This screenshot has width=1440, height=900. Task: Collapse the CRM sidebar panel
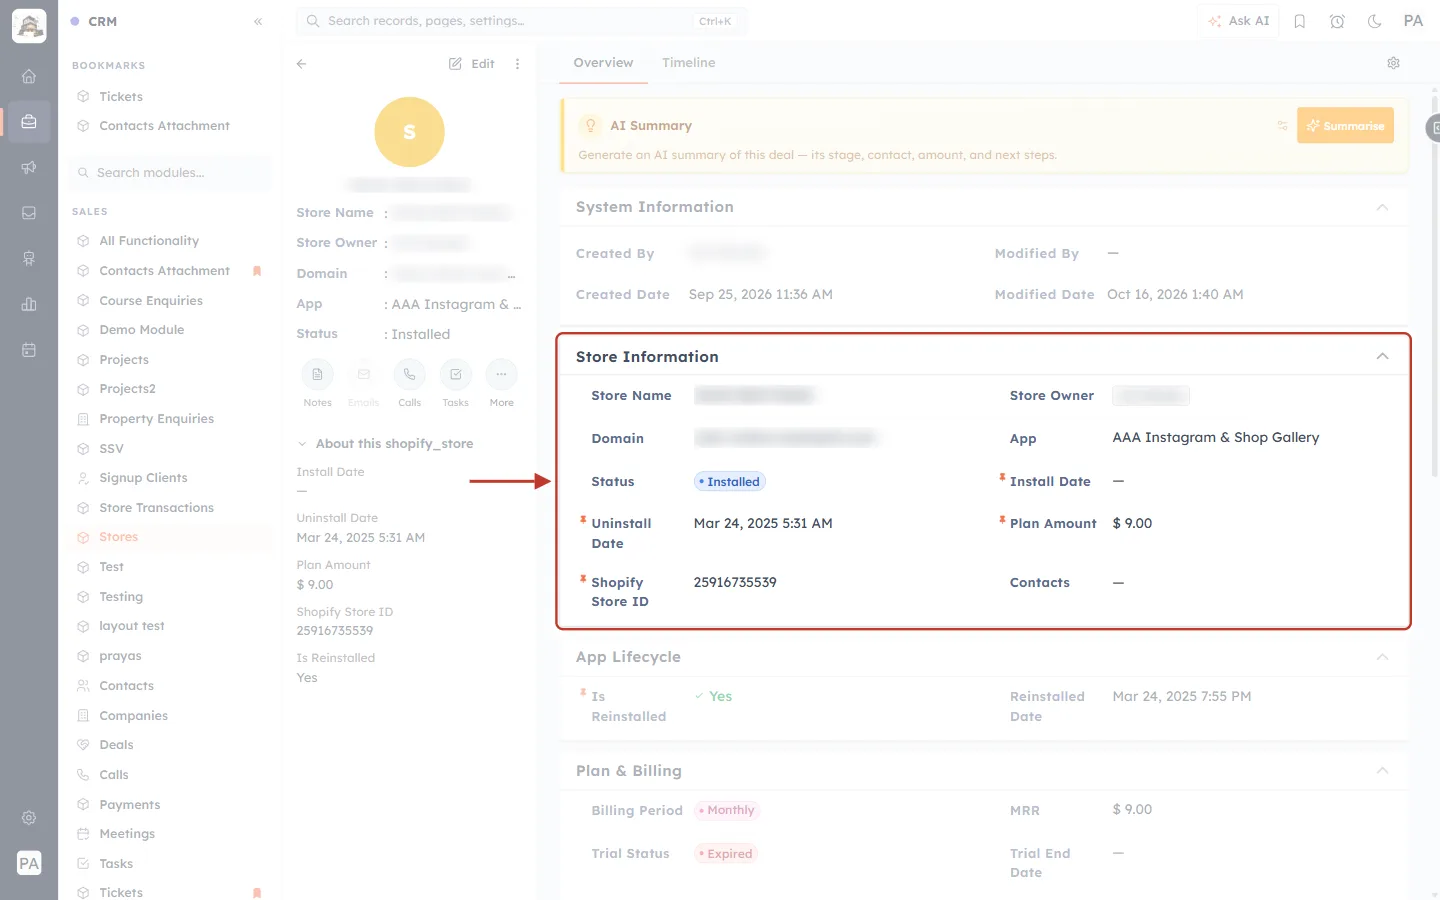click(258, 21)
